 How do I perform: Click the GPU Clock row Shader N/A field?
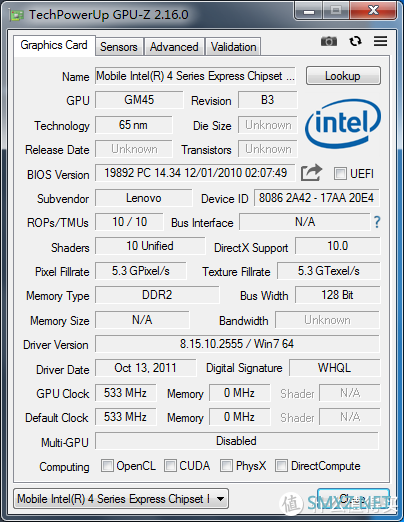click(x=350, y=393)
